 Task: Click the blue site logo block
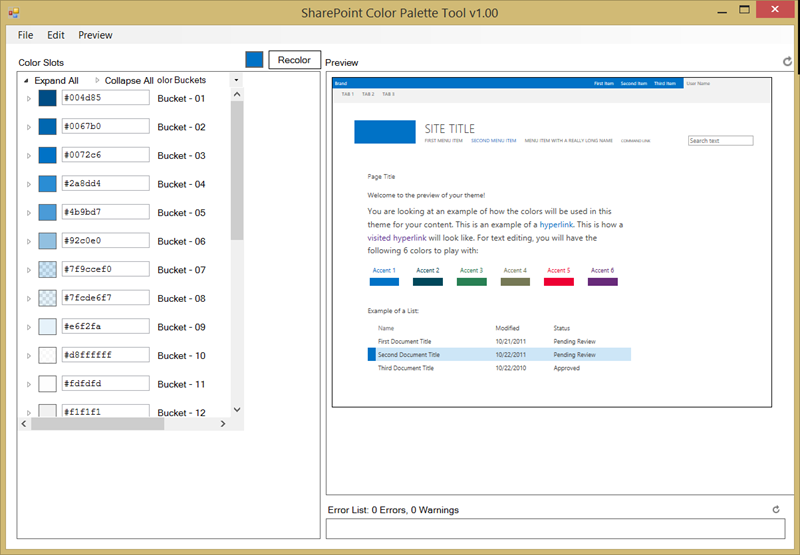tap(385, 132)
